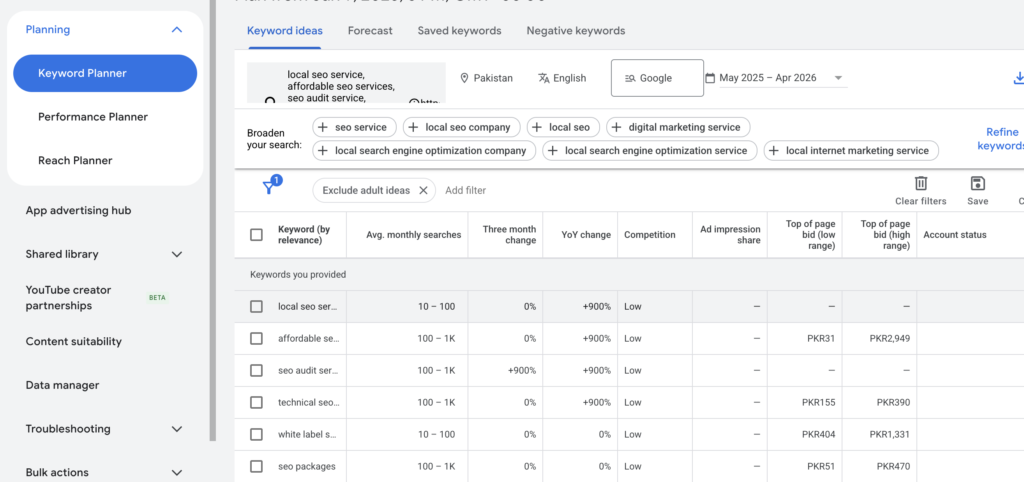The image size is (1024, 482).
Task: Click the Save floppy disk icon
Action: pos(977,183)
